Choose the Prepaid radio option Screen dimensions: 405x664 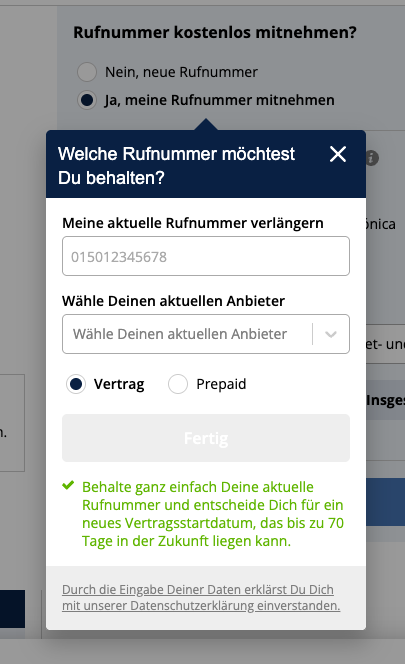pos(178,384)
